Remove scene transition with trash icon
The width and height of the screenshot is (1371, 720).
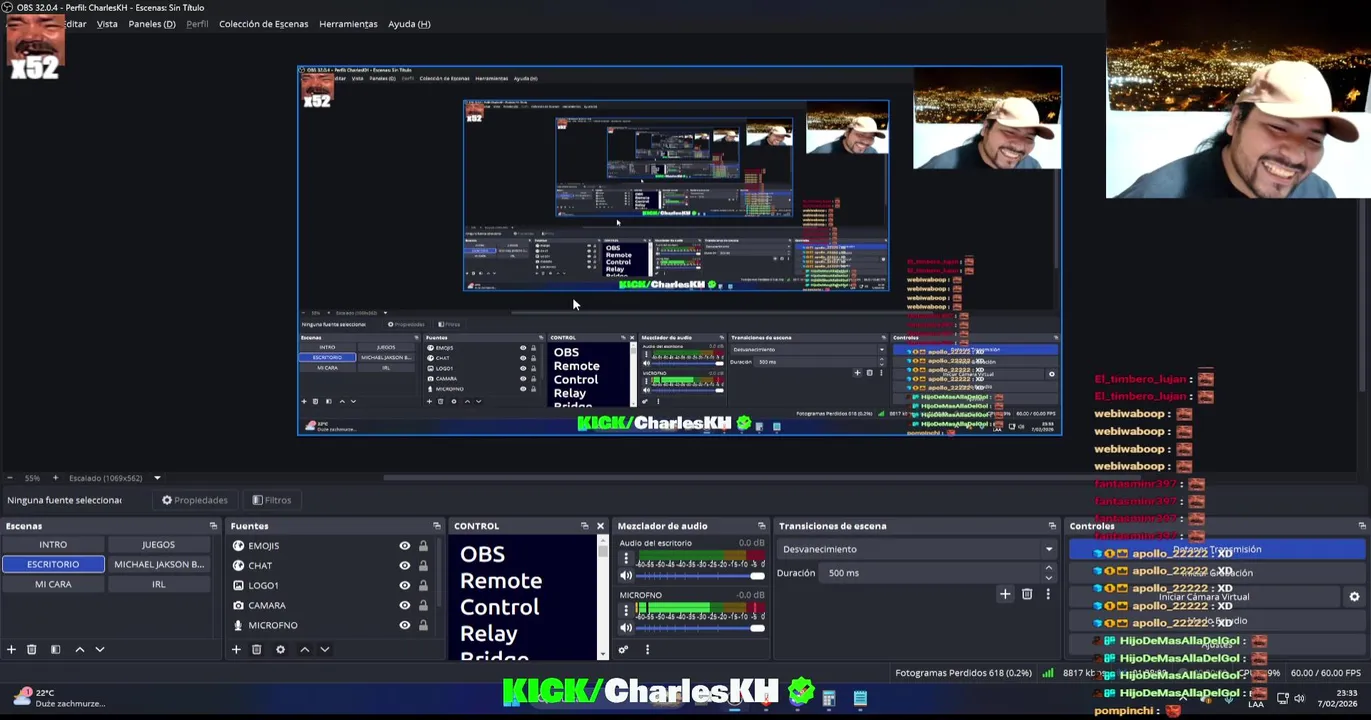tap(1027, 595)
